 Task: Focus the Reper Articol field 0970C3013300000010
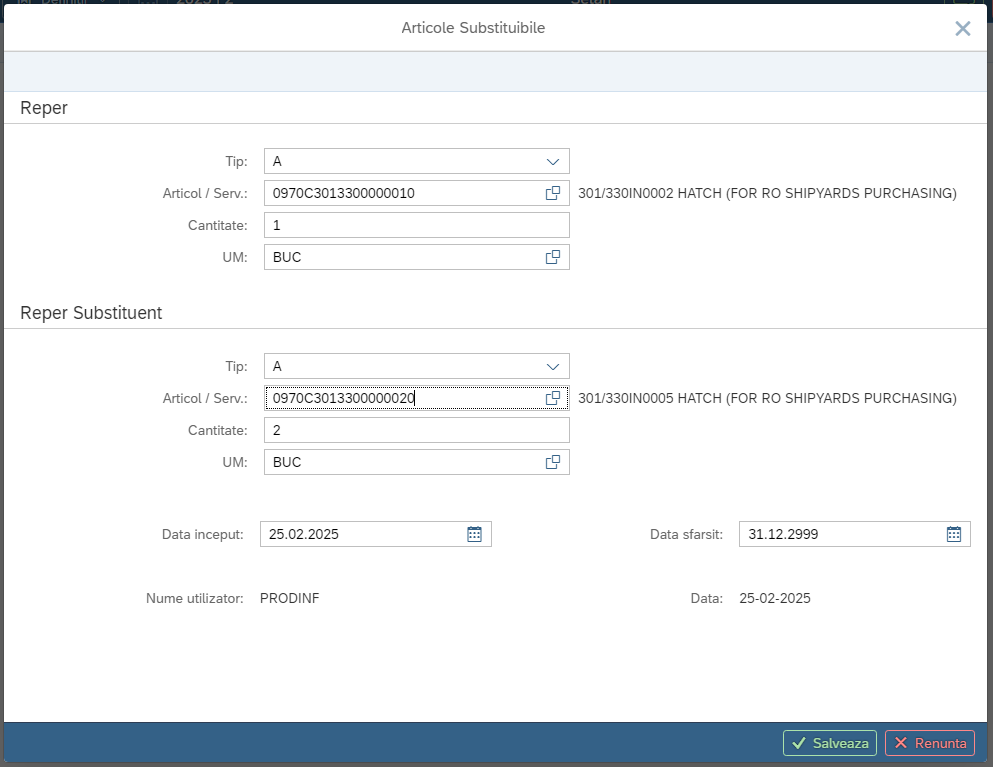[404, 193]
